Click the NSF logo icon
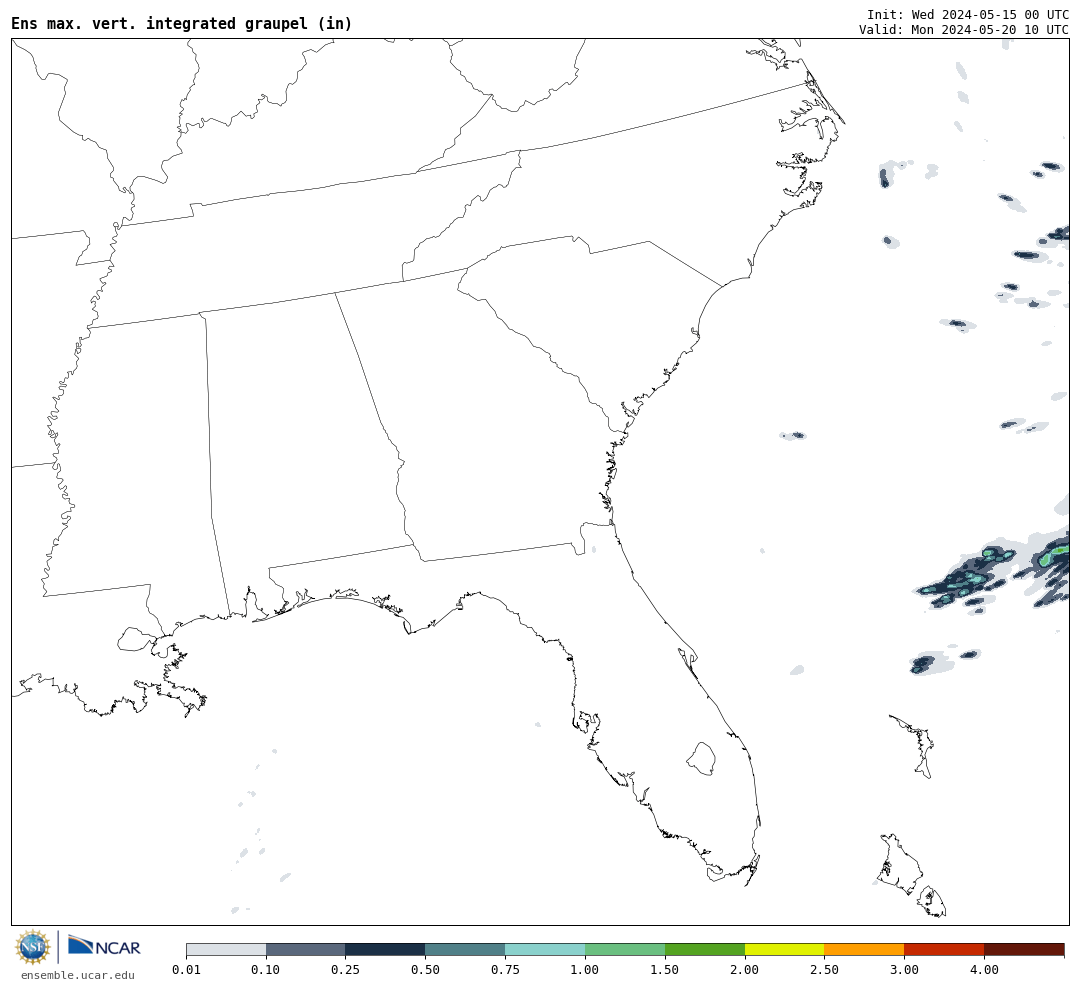The image size is (1080, 988). tap(33, 947)
